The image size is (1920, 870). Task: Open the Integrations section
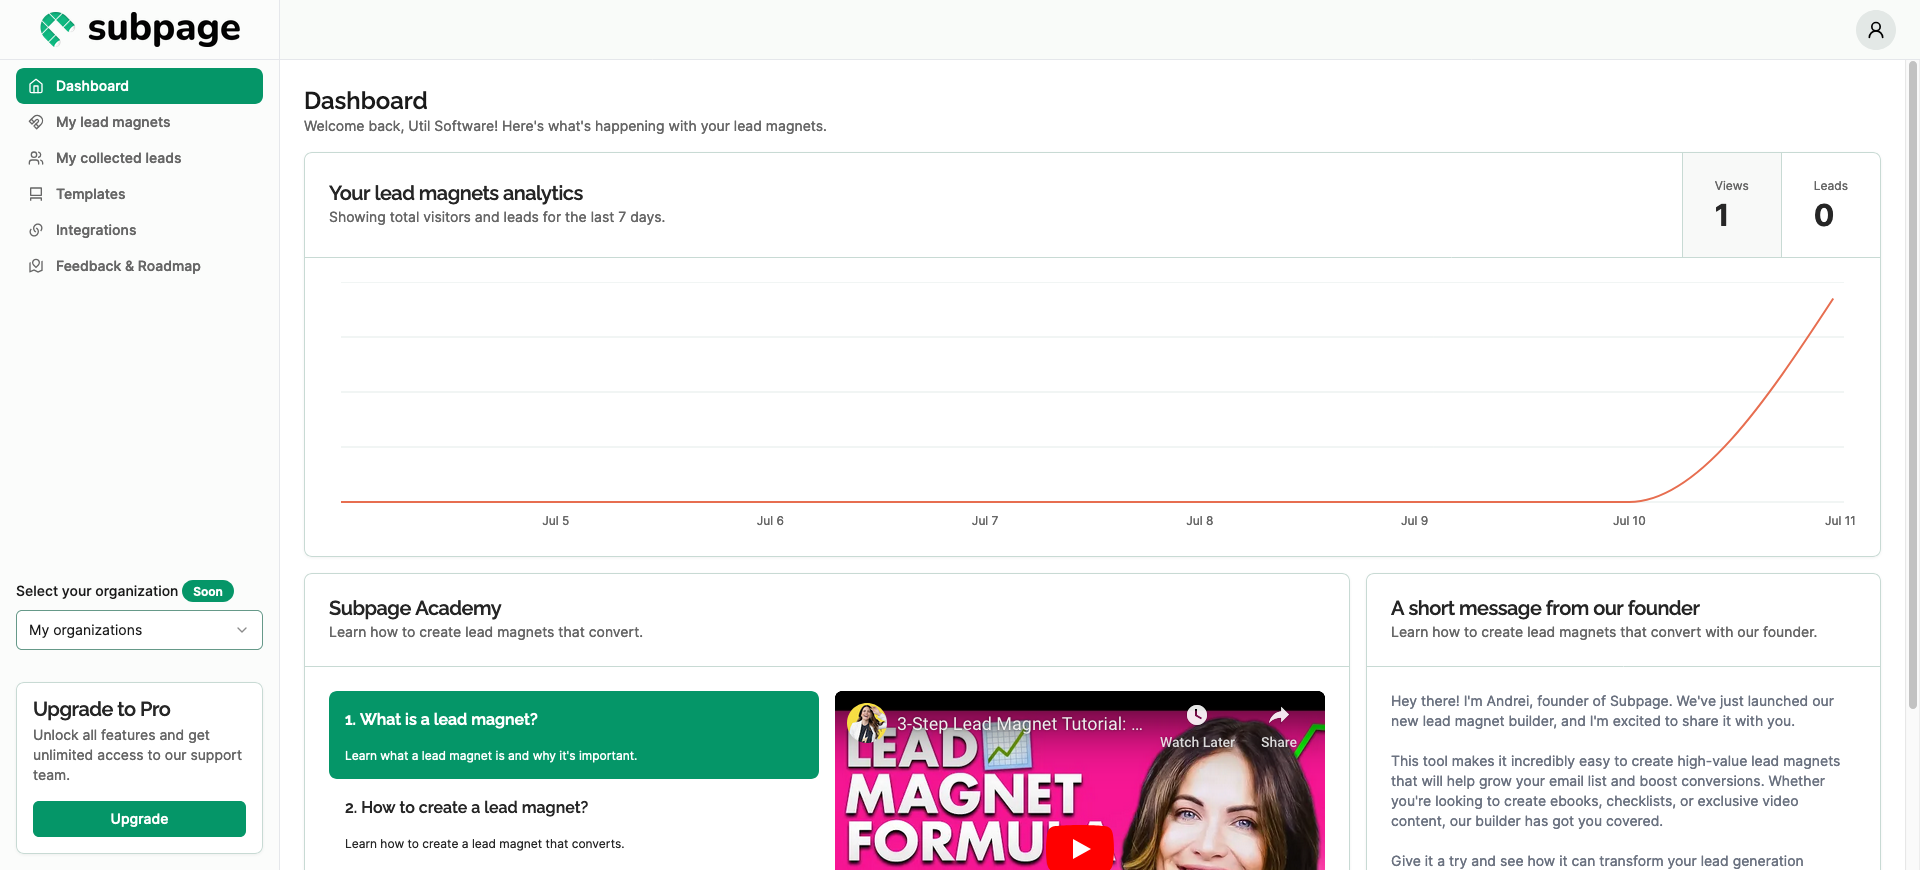tap(139, 230)
